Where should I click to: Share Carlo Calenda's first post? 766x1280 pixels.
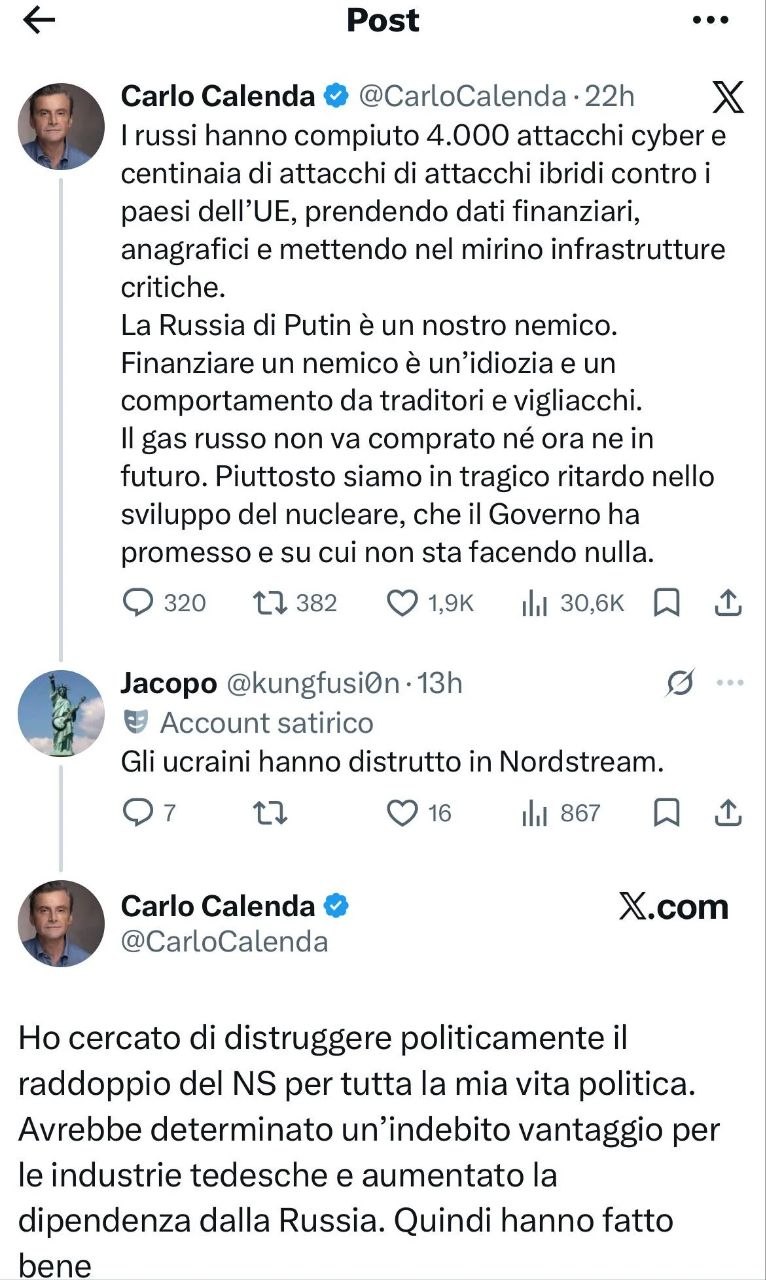pyautogui.click(x=729, y=603)
